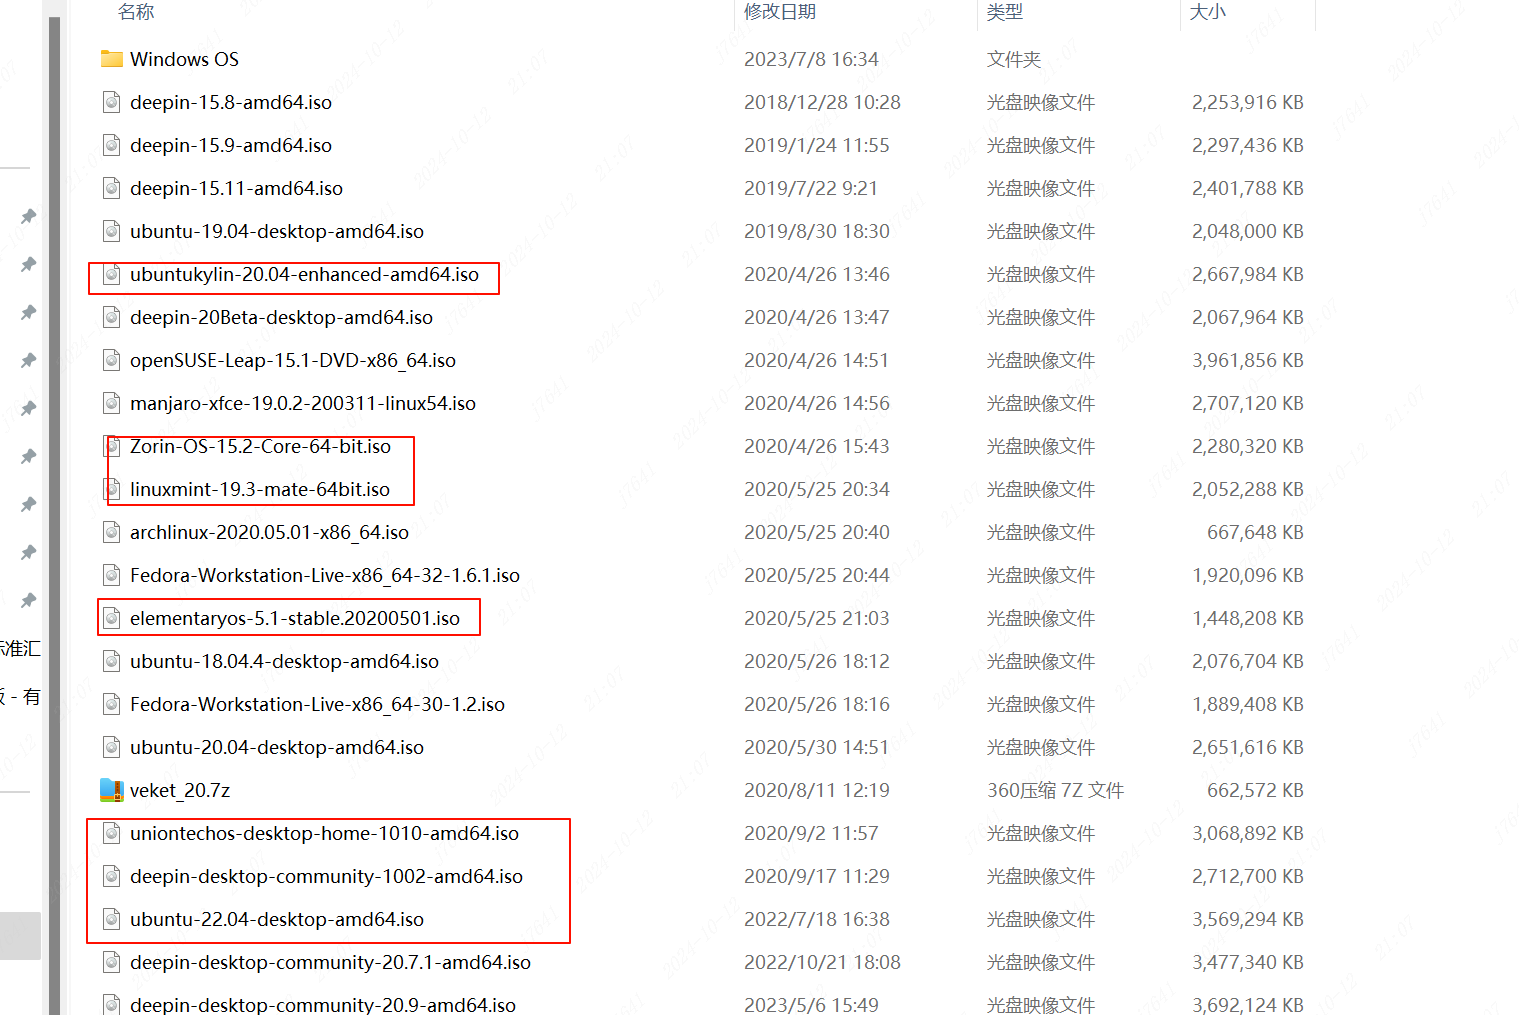
Task: Select the ubuntu-22.04-desktop ISO file icon
Action: (x=112, y=919)
